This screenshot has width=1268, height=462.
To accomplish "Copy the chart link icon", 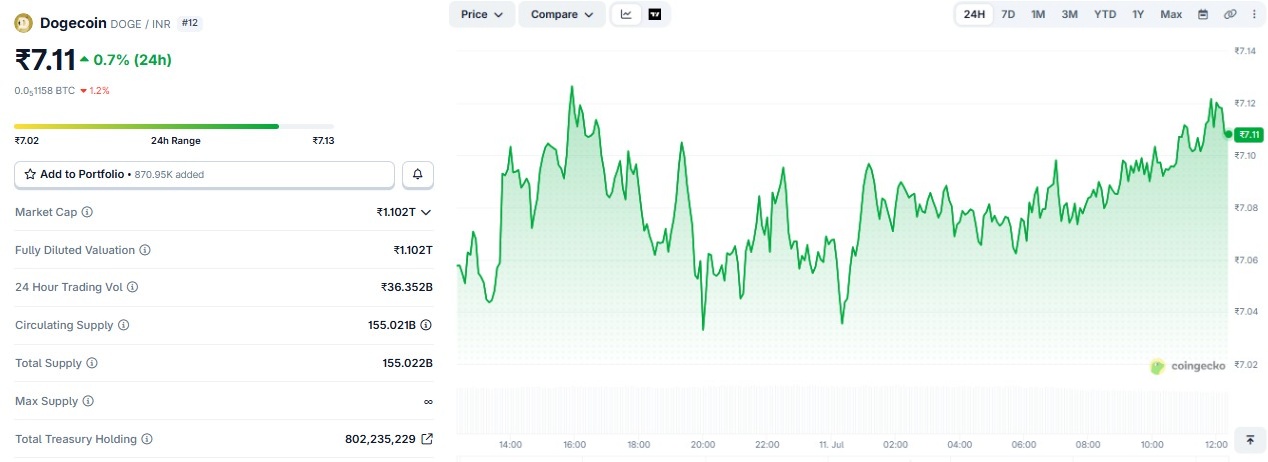I will [1230, 14].
